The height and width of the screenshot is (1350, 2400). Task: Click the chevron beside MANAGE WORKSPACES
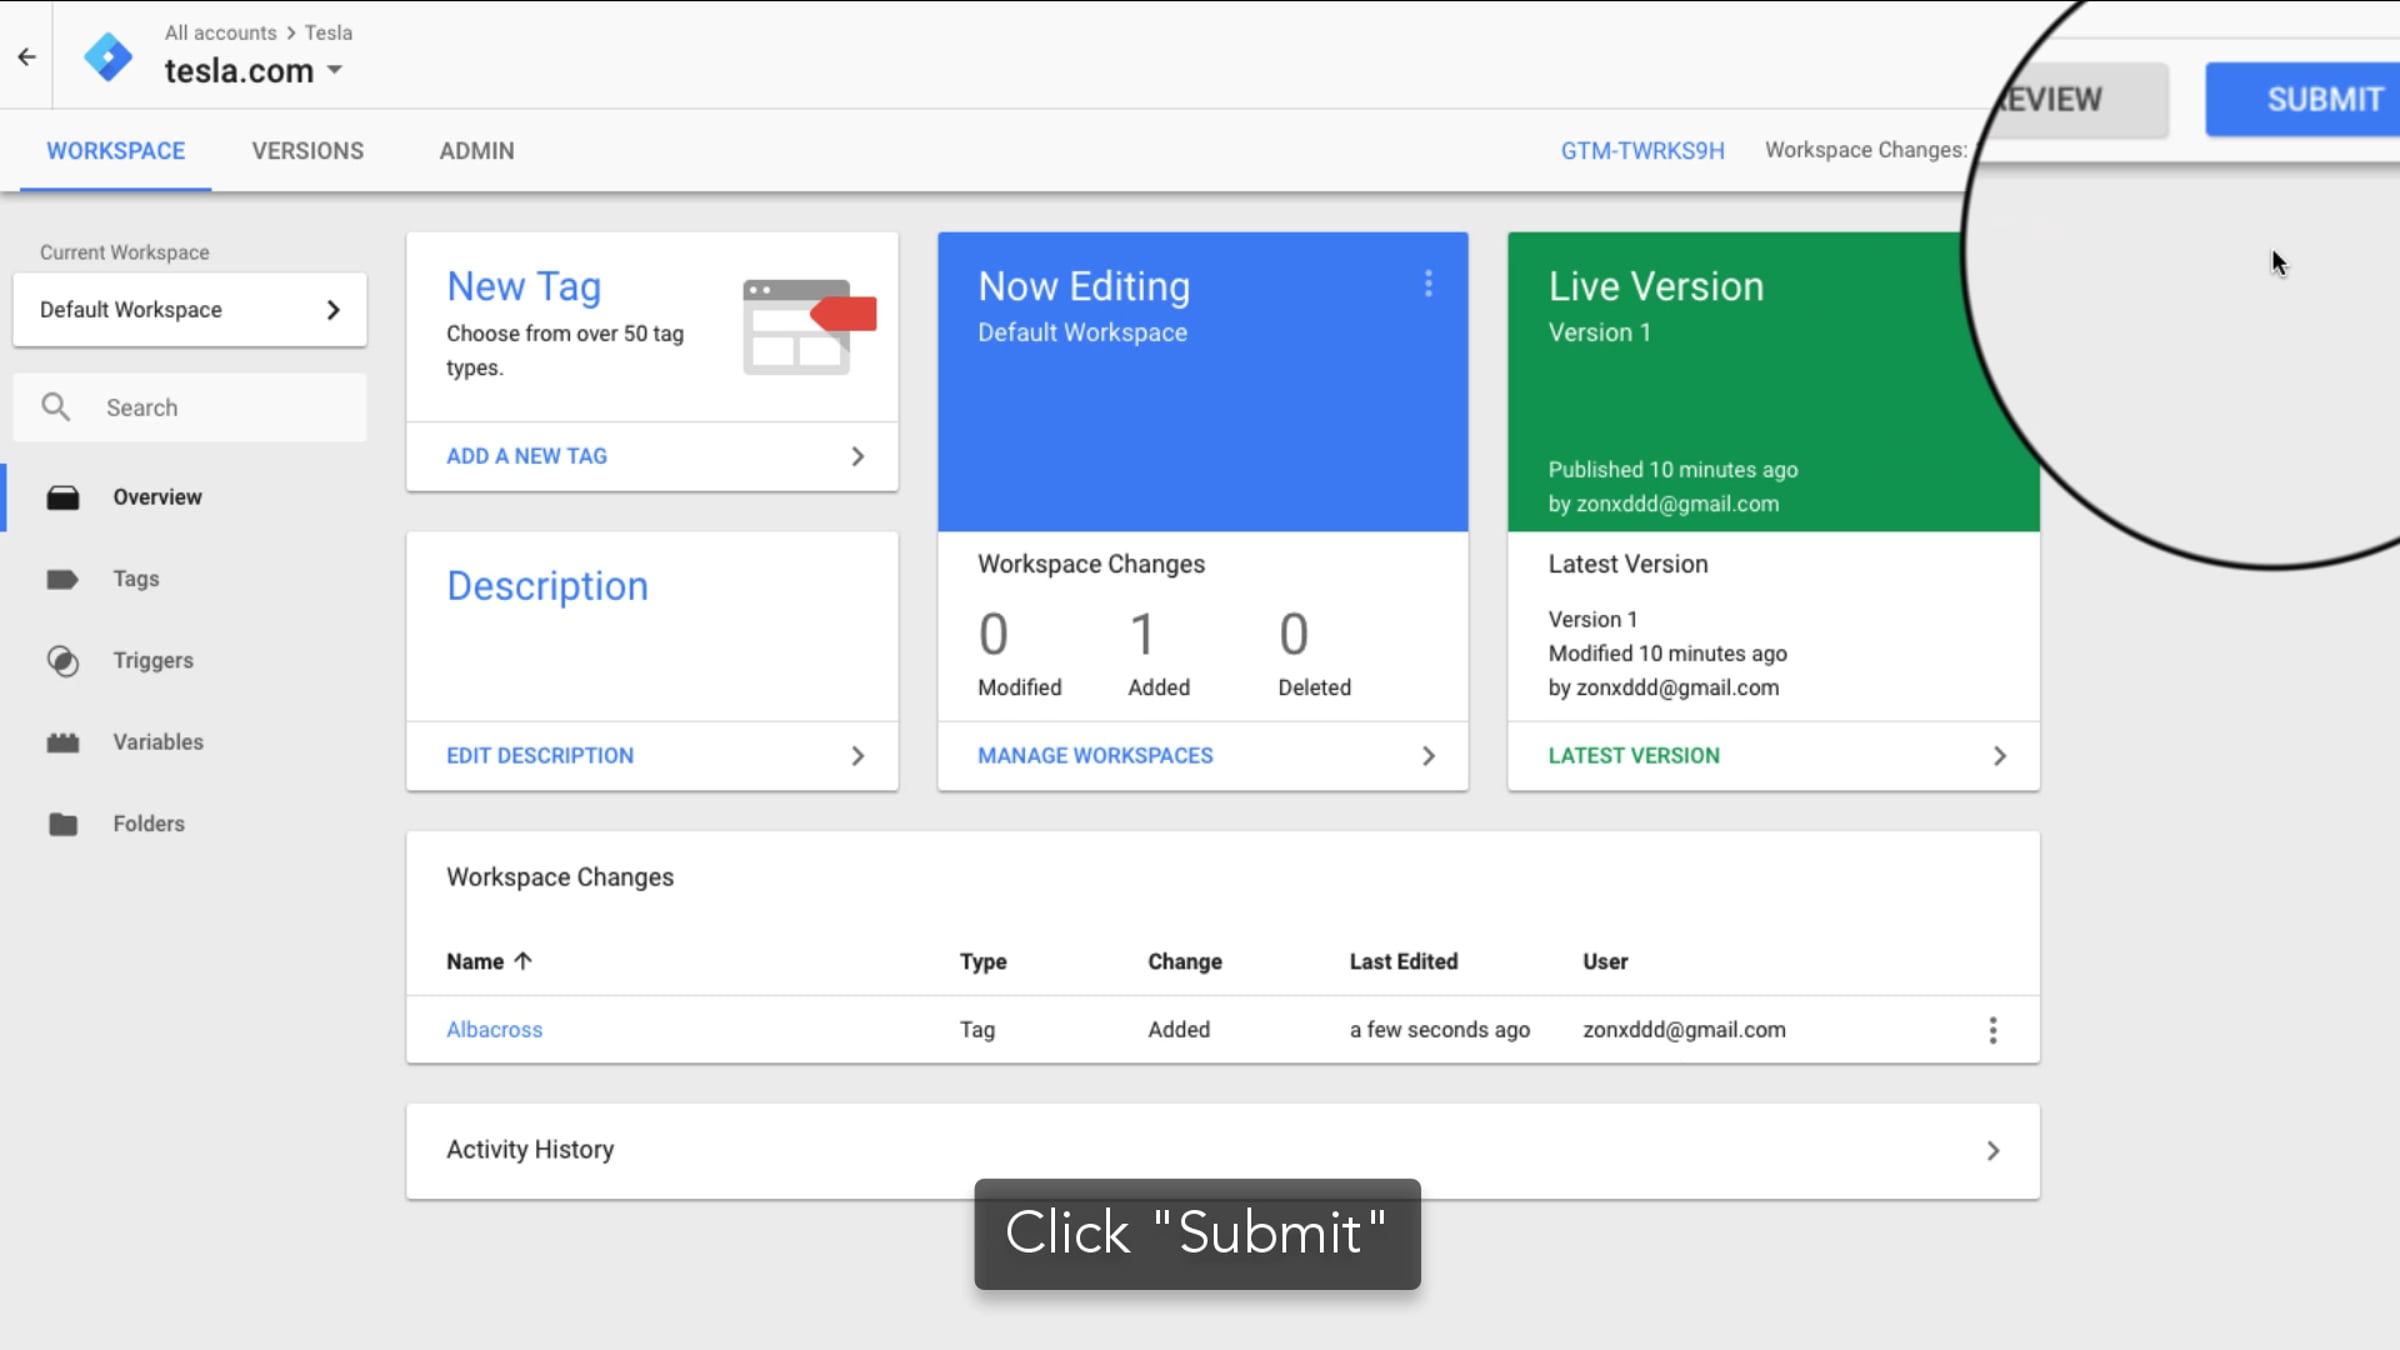click(1429, 756)
